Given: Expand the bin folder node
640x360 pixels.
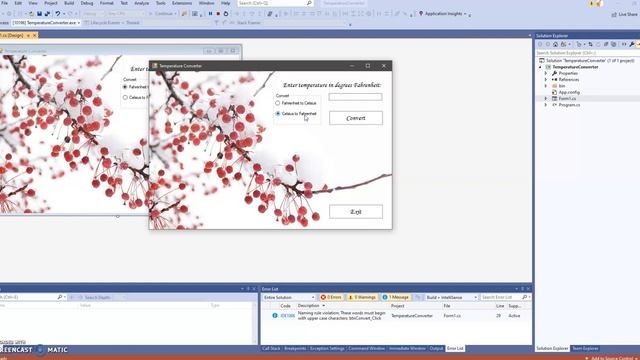Looking at the screenshot, I should pyautogui.click(x=546, y=86).
